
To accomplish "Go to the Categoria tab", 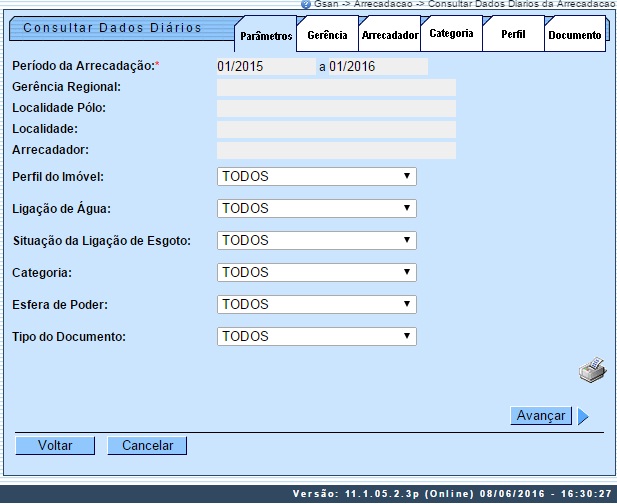I will tap(451, 34).
